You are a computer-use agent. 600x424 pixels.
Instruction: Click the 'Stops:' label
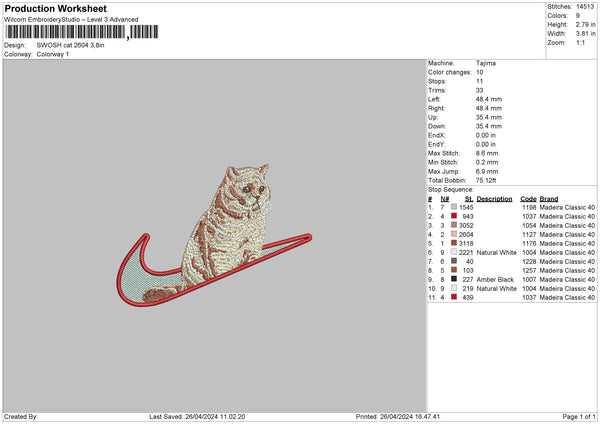437,82
